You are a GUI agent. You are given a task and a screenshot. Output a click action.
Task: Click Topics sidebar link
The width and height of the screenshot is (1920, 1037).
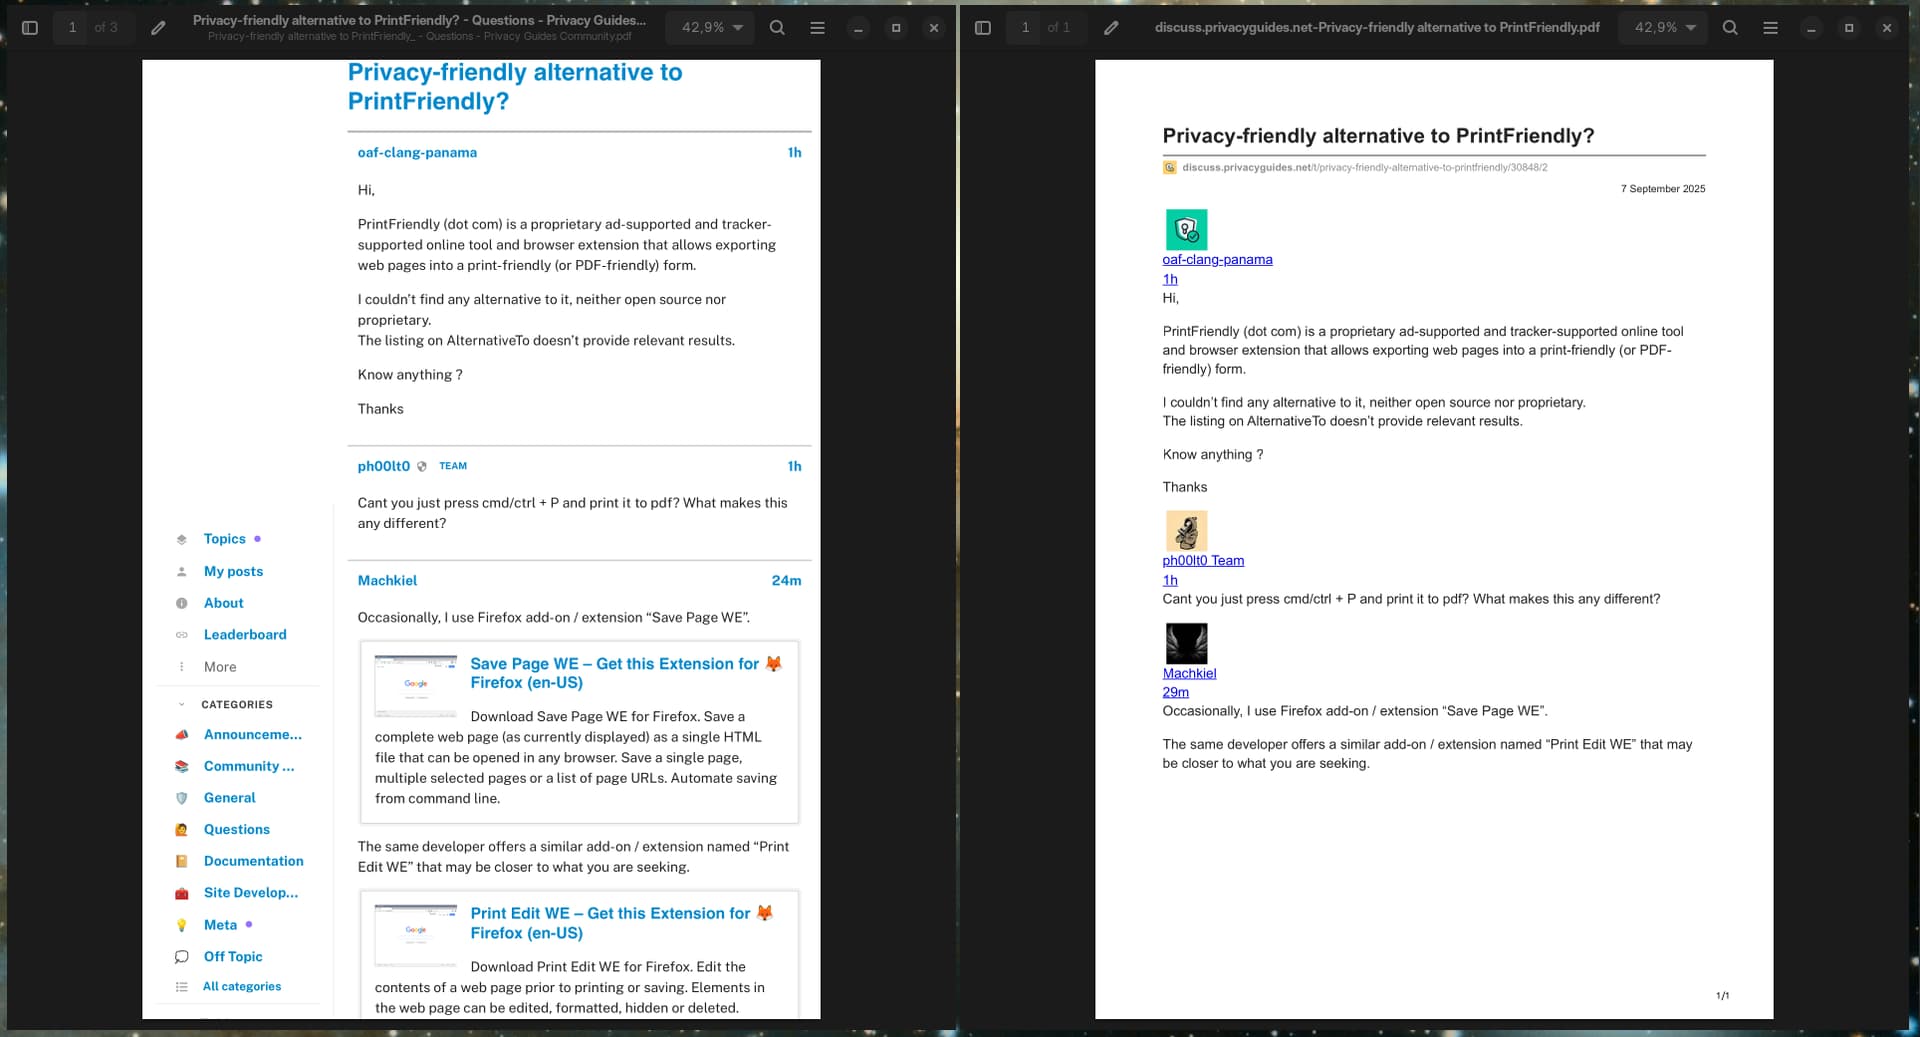[x=224, y=539]
